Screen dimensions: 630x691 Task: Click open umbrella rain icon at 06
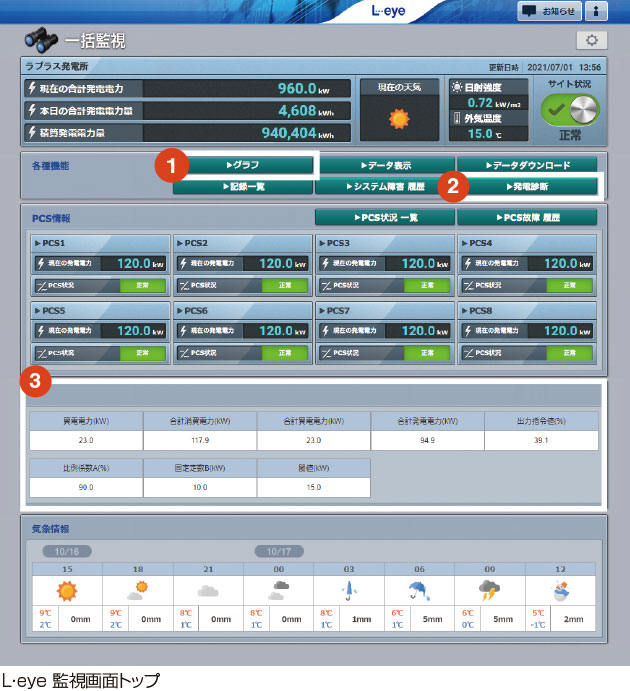pos(419,591)
